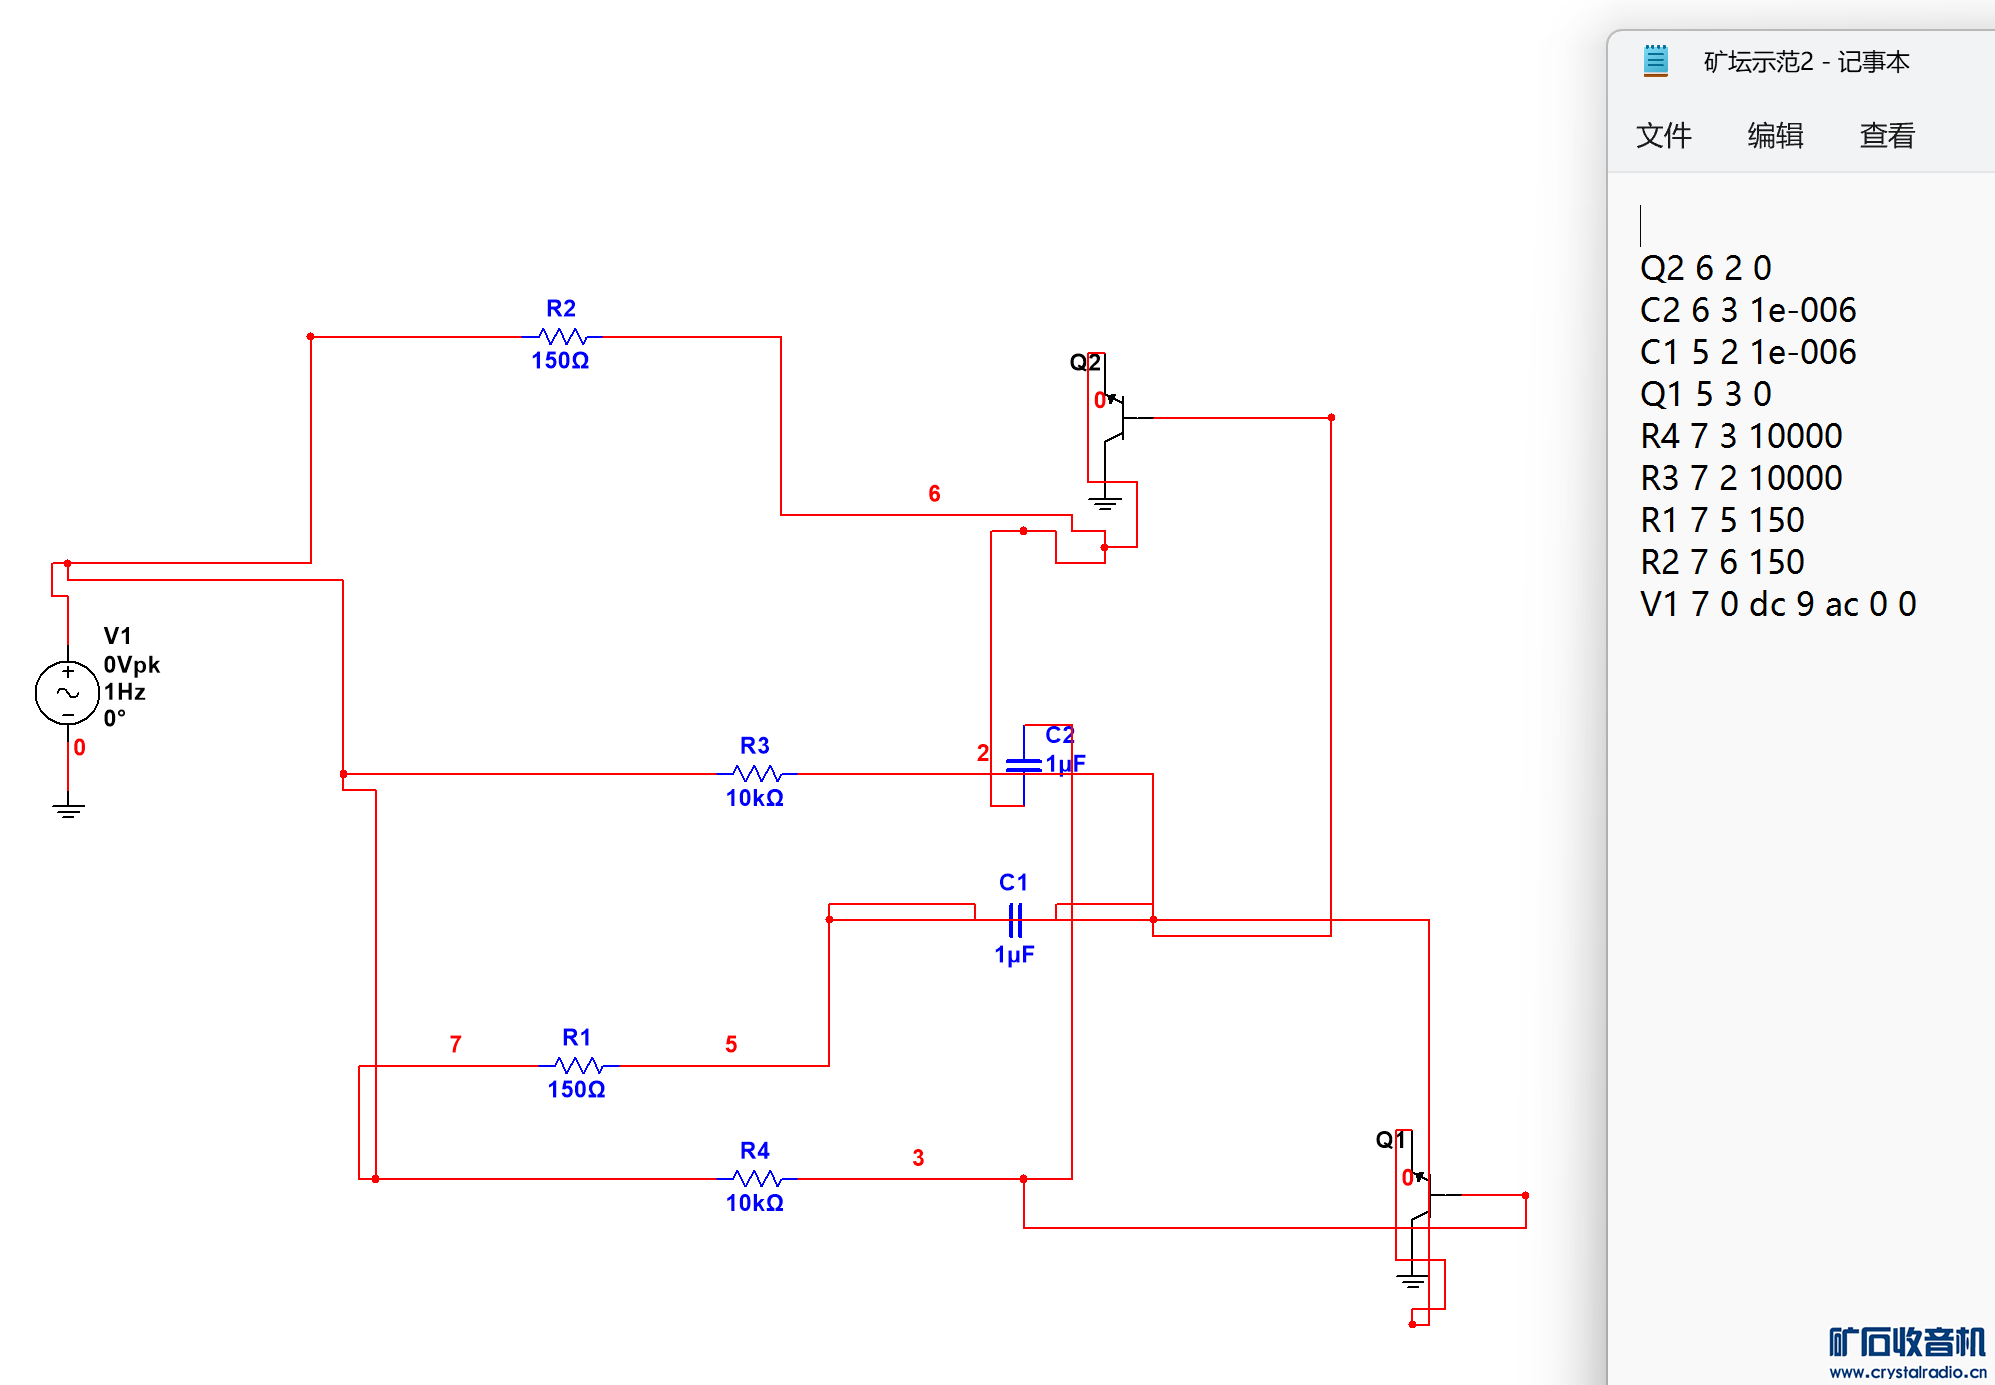Click the V1 reference label
This screenshot has height=1385, width=1995.
pos(117,636)
